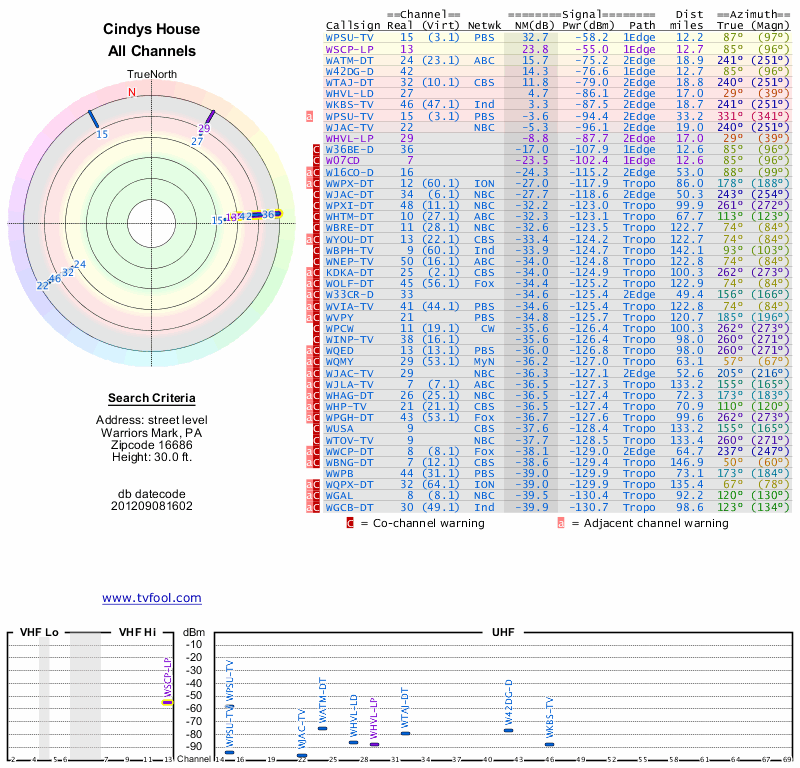800x768 pixels.
Task: Click the co-channel warning icon beside W36BE-D
Action: (x=317, y=149)
